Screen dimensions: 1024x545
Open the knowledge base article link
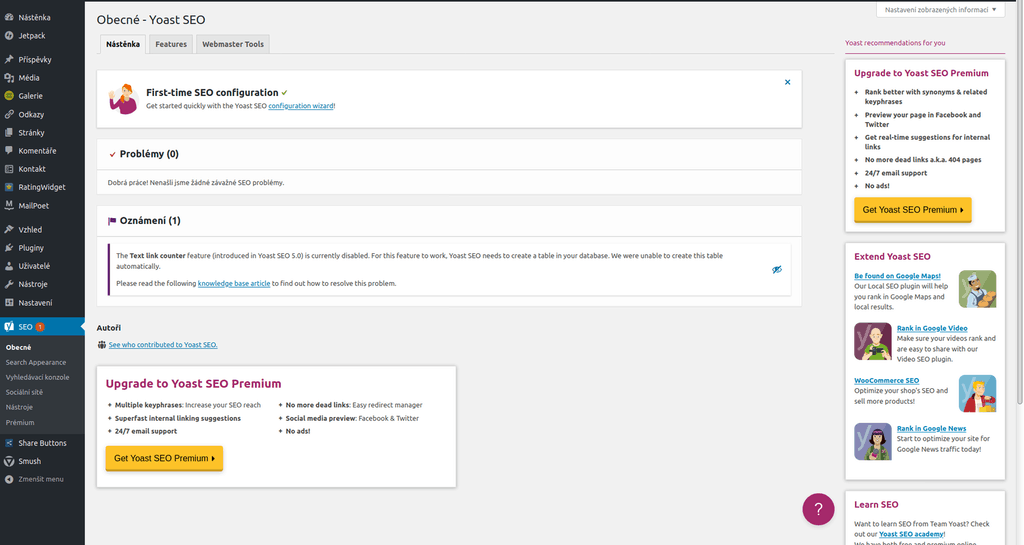click(234, 283)
